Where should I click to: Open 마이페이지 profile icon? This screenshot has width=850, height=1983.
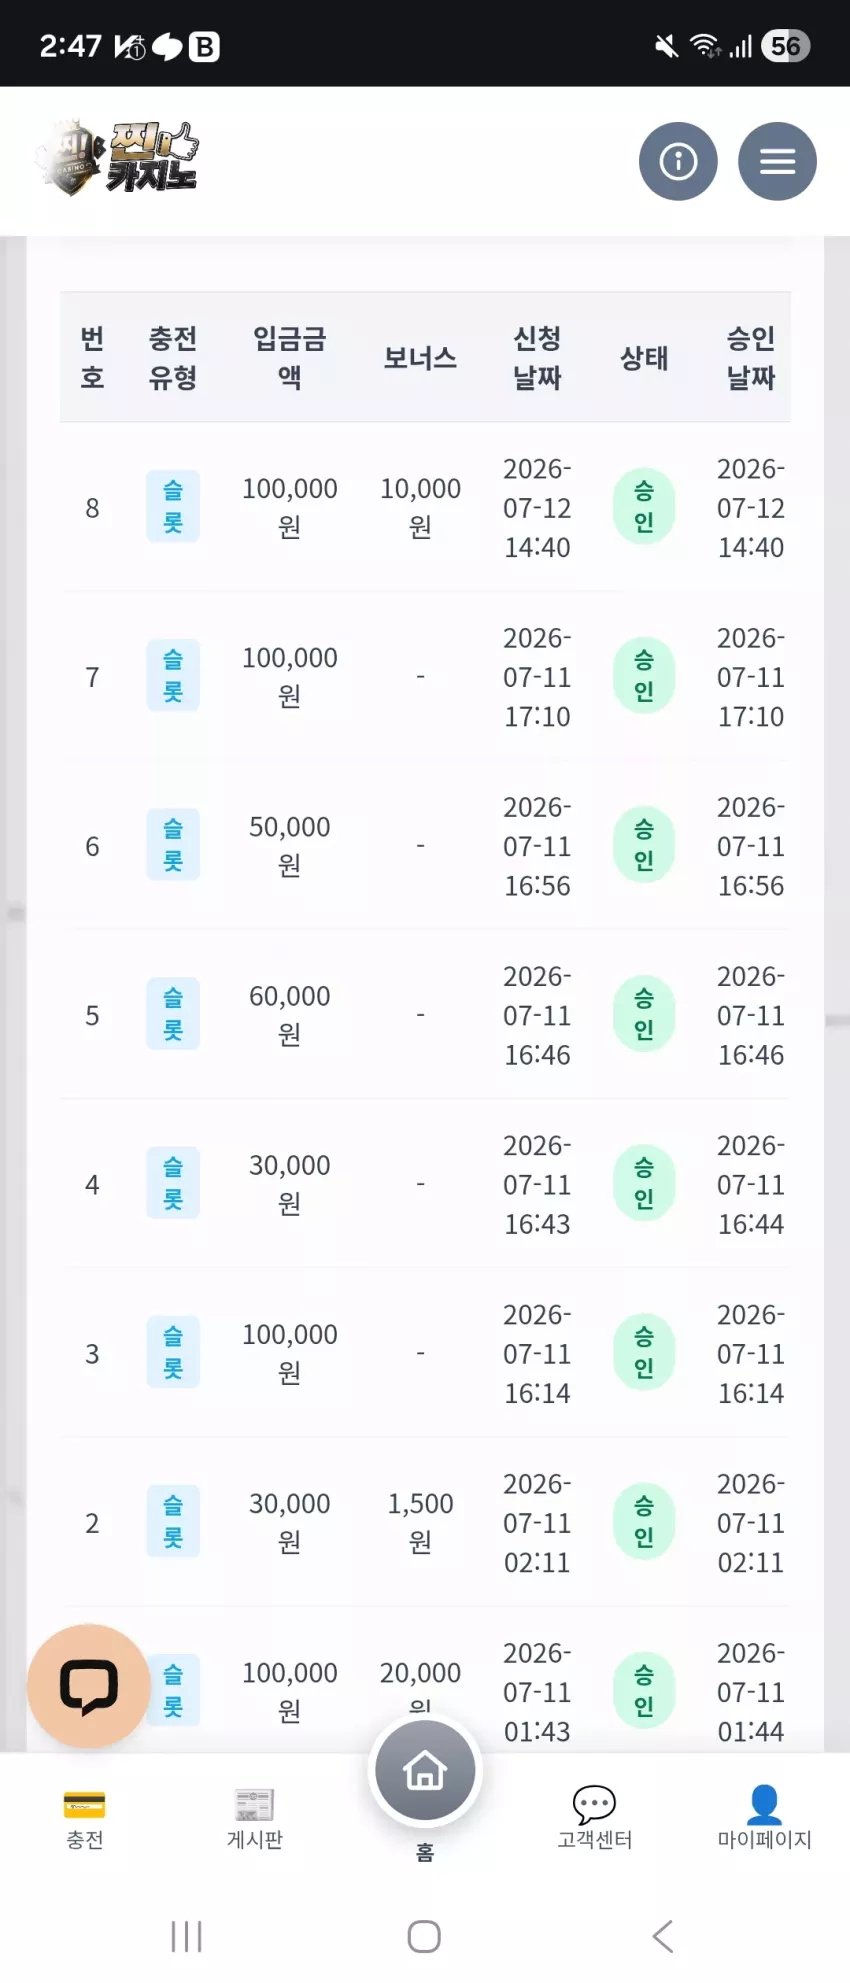pos(764,1819)
